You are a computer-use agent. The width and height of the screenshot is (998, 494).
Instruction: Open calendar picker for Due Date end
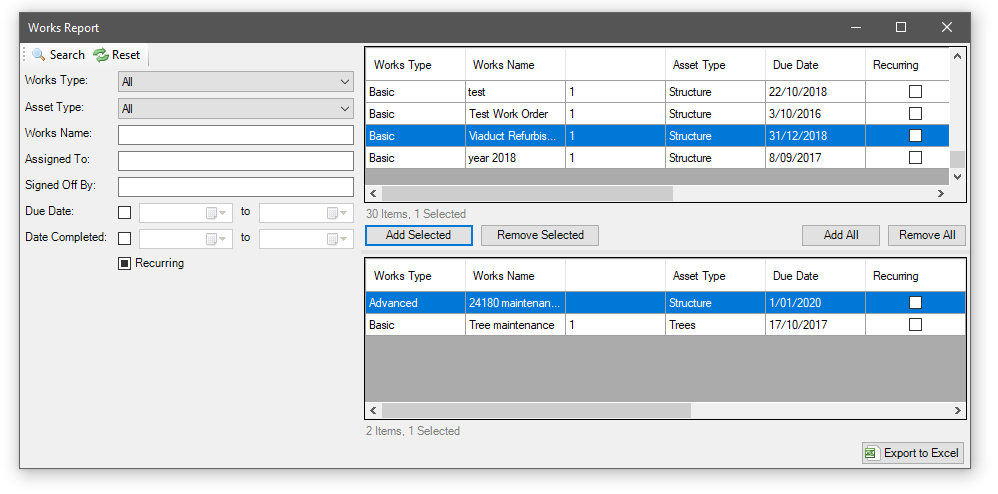pos(333,213)
